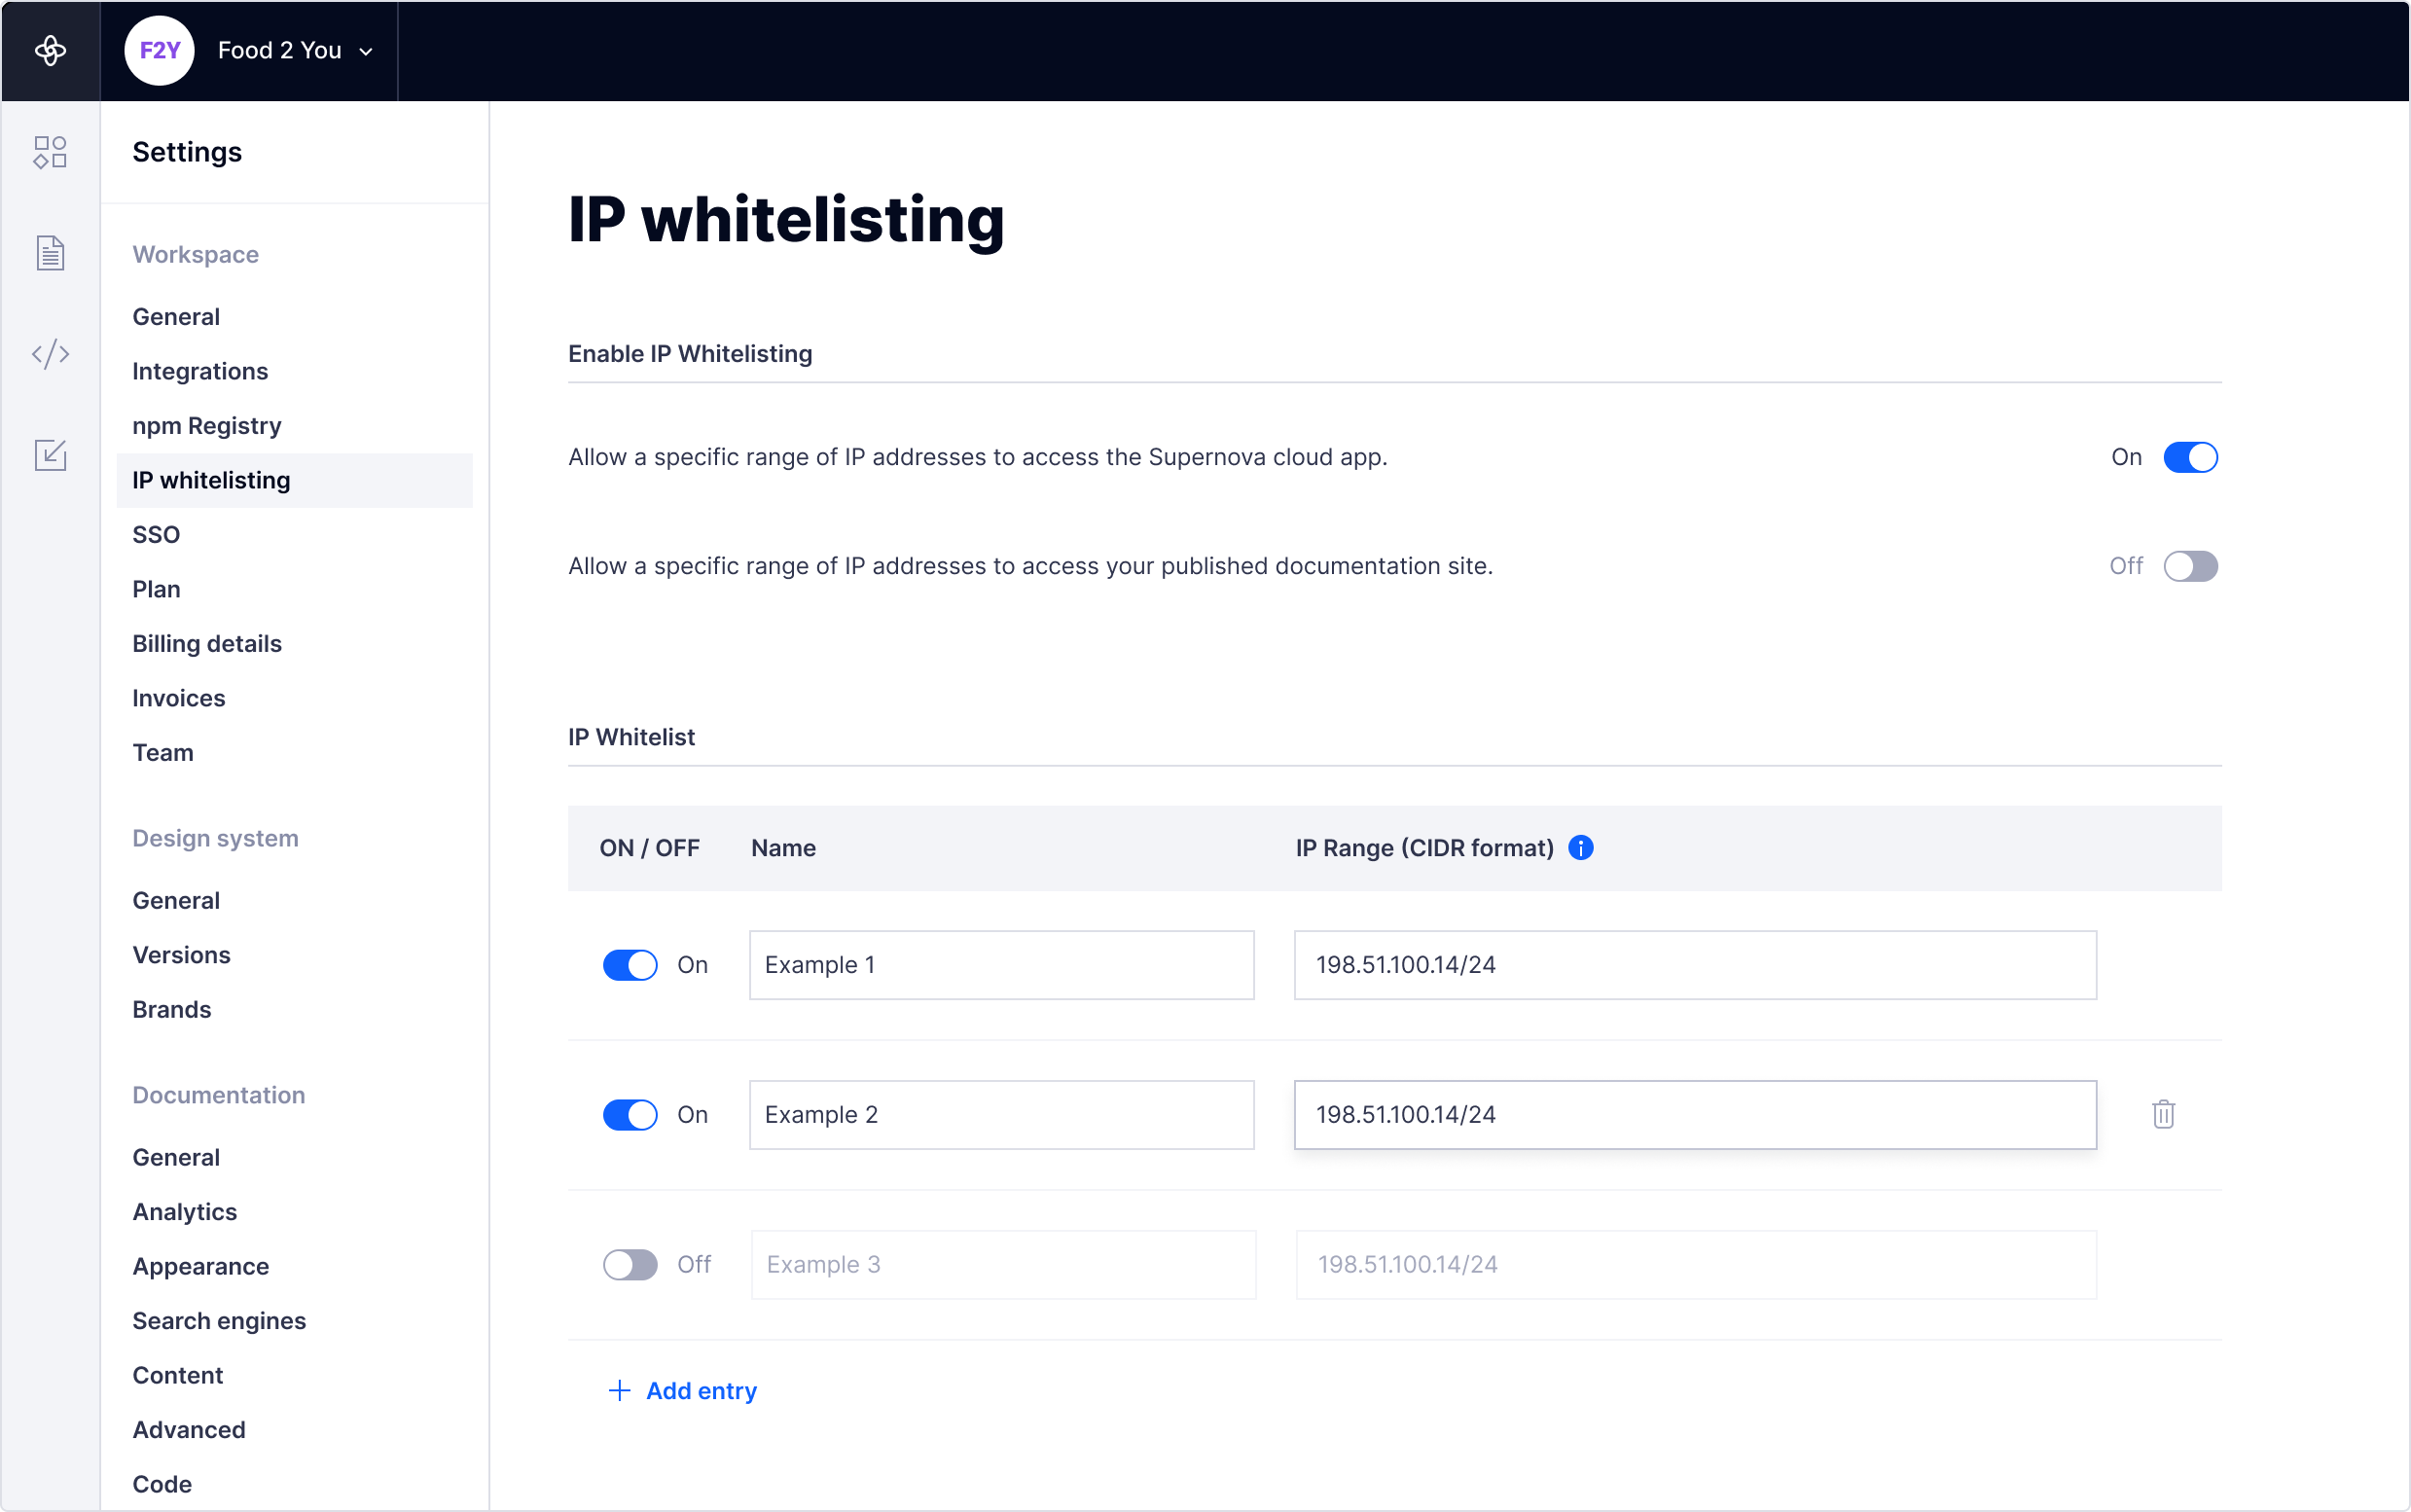This screenshot has height=1512, width=2411.
Task: Turn off the Example 1 whitelist entry
Action: click(630, 964)
